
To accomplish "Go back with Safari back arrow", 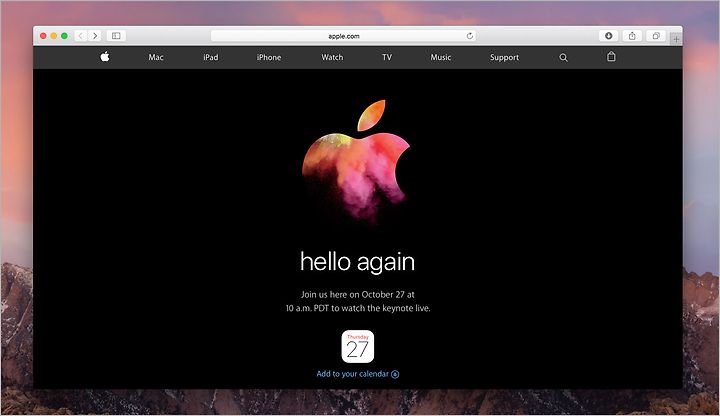I will pyautogui.click(x=81, y=36).
